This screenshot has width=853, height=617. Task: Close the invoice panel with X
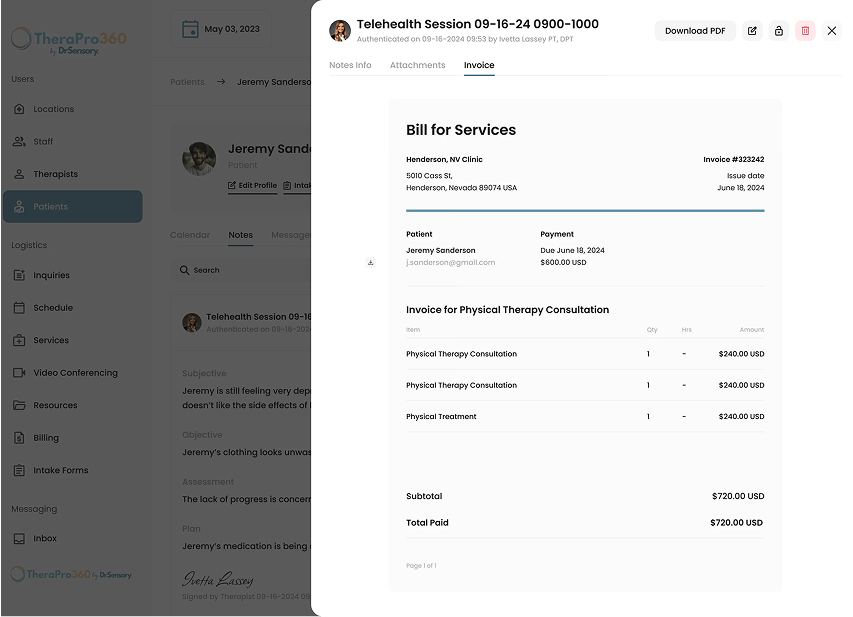832,31
